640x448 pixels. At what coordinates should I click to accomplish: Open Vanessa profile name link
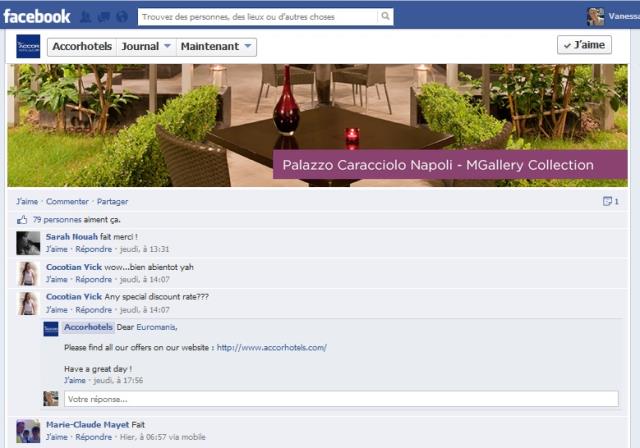(x=624, y=16)
